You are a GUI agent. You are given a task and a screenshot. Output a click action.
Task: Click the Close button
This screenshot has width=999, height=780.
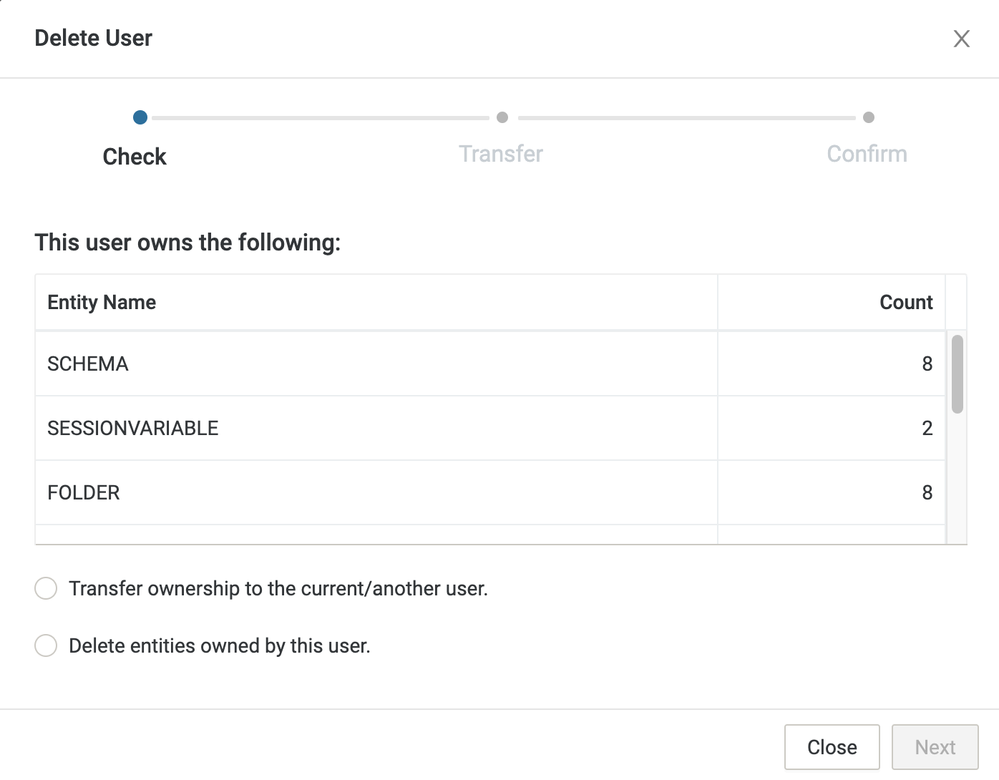click(x=831, y=747)
